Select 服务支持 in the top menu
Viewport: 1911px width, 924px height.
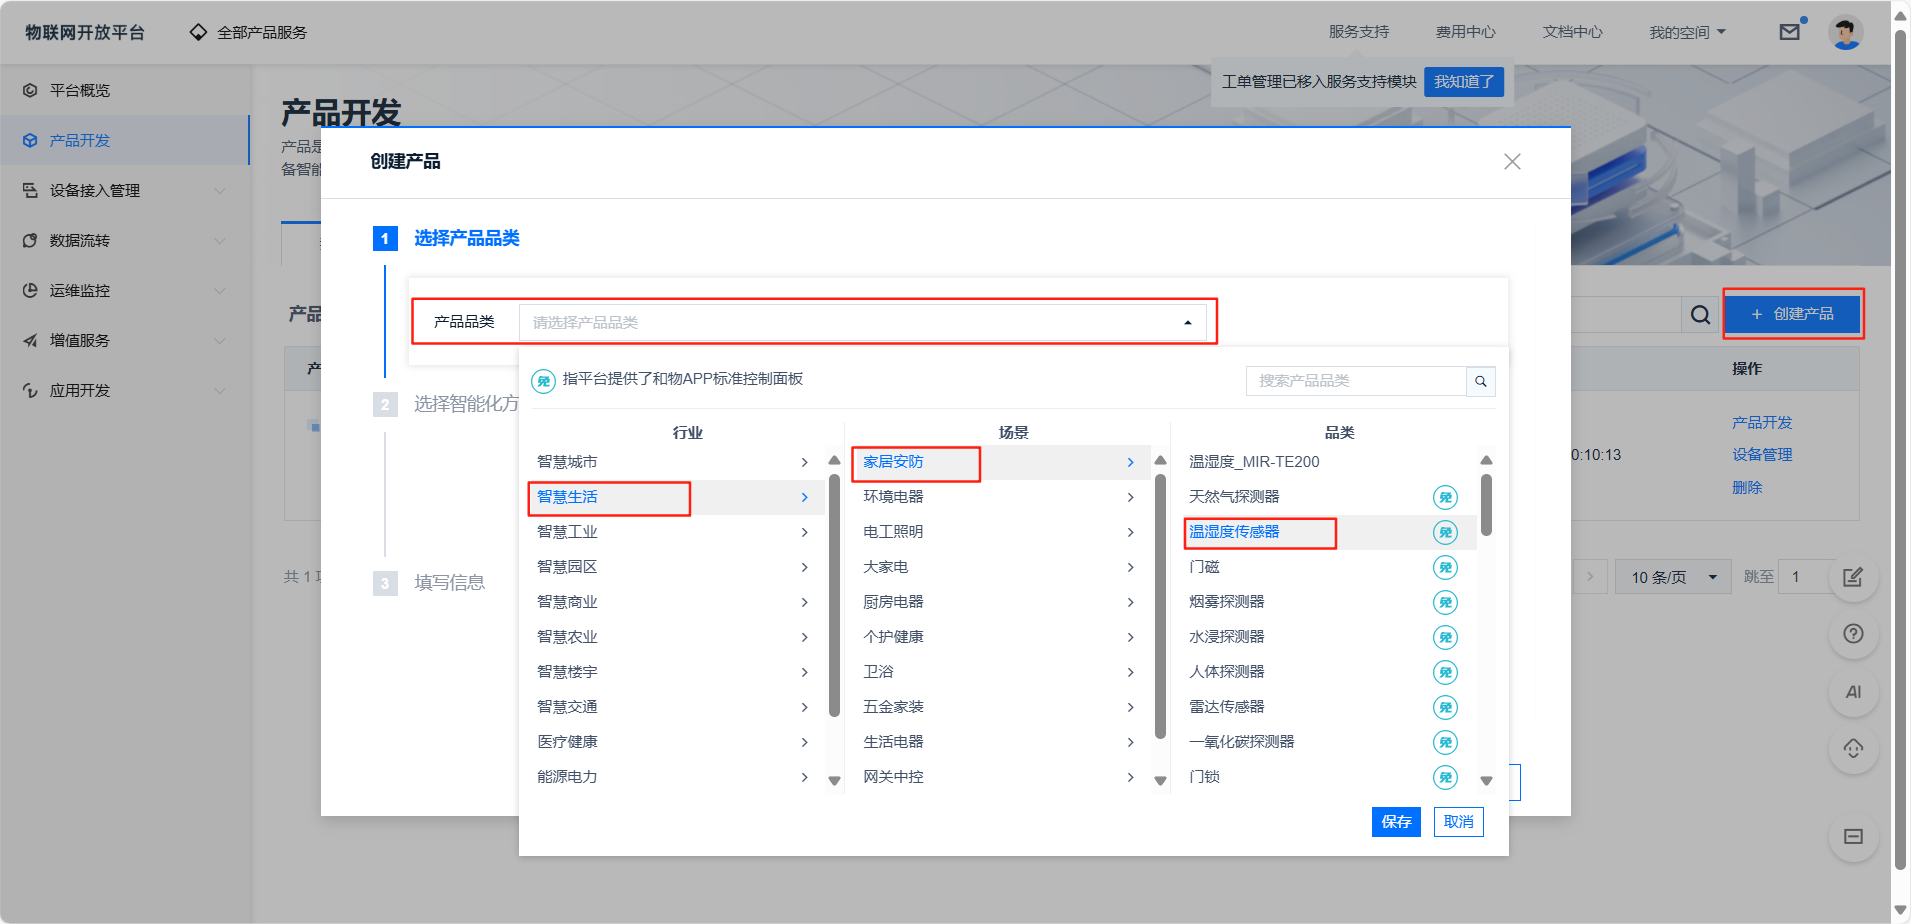pyautogui.click(x=1357, y=31)
